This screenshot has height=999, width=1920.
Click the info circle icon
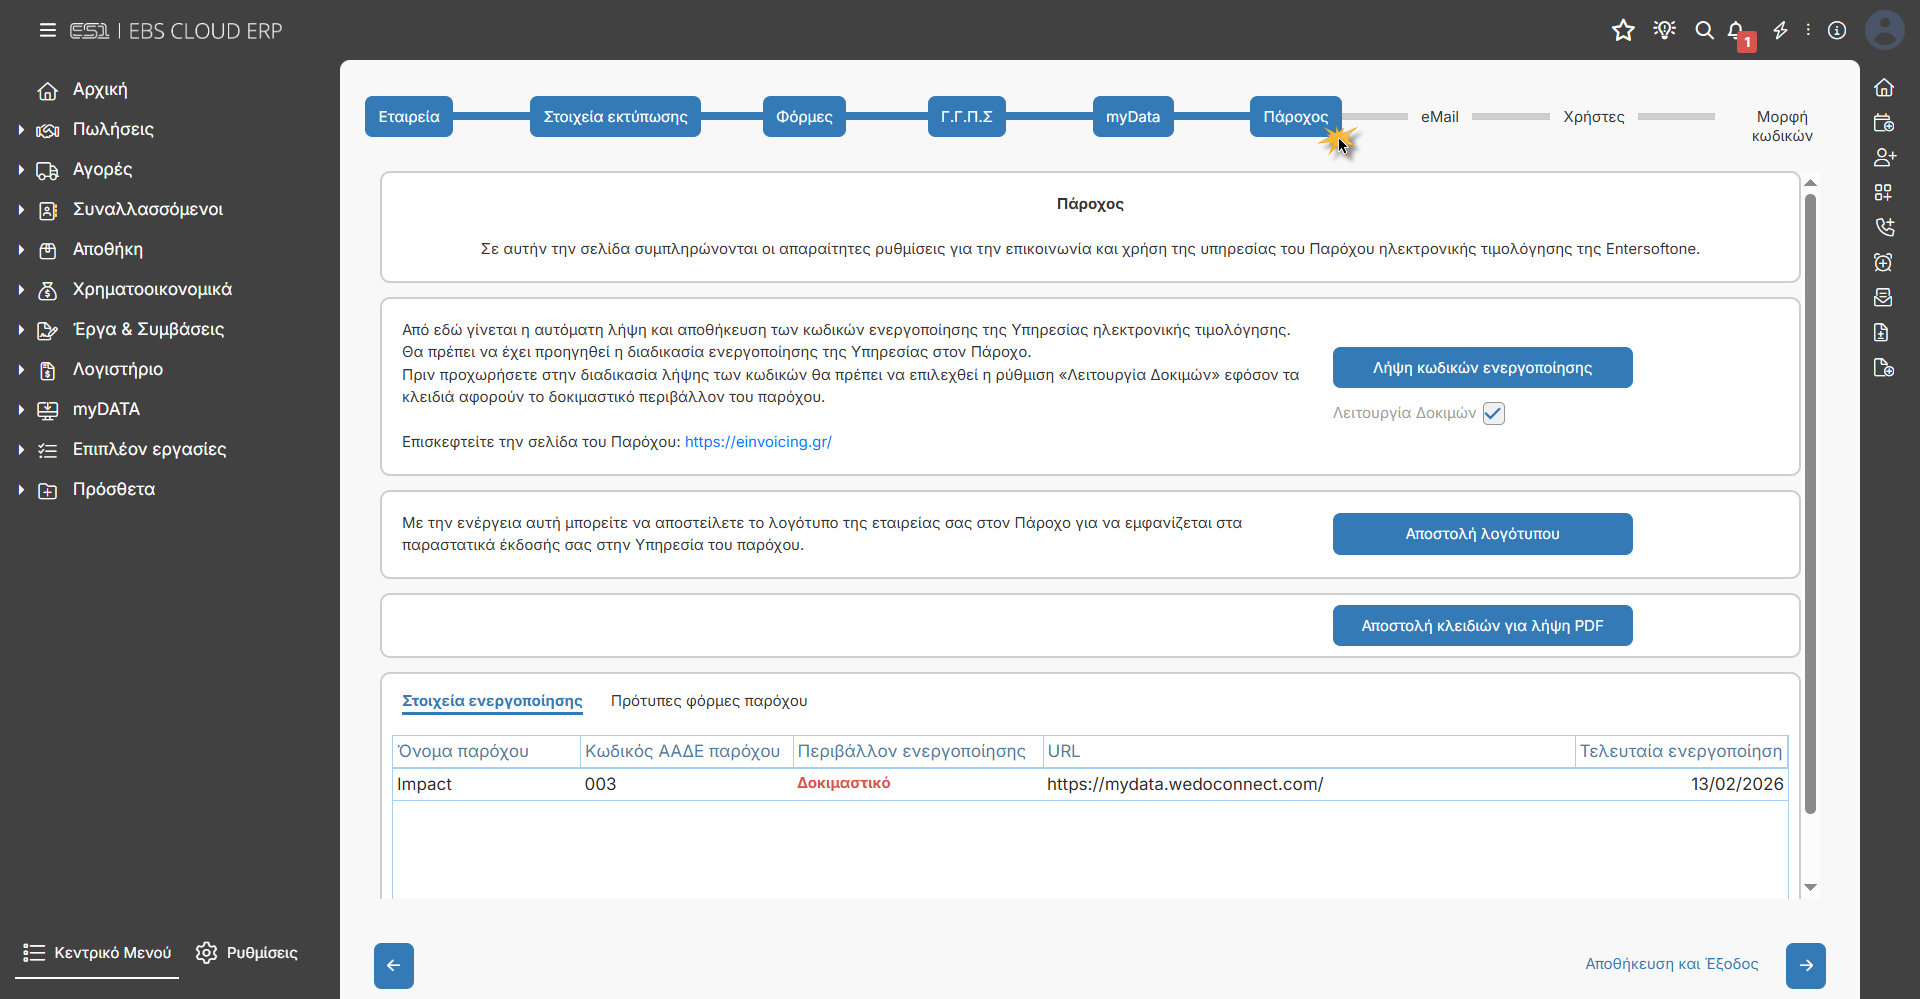1837,30
